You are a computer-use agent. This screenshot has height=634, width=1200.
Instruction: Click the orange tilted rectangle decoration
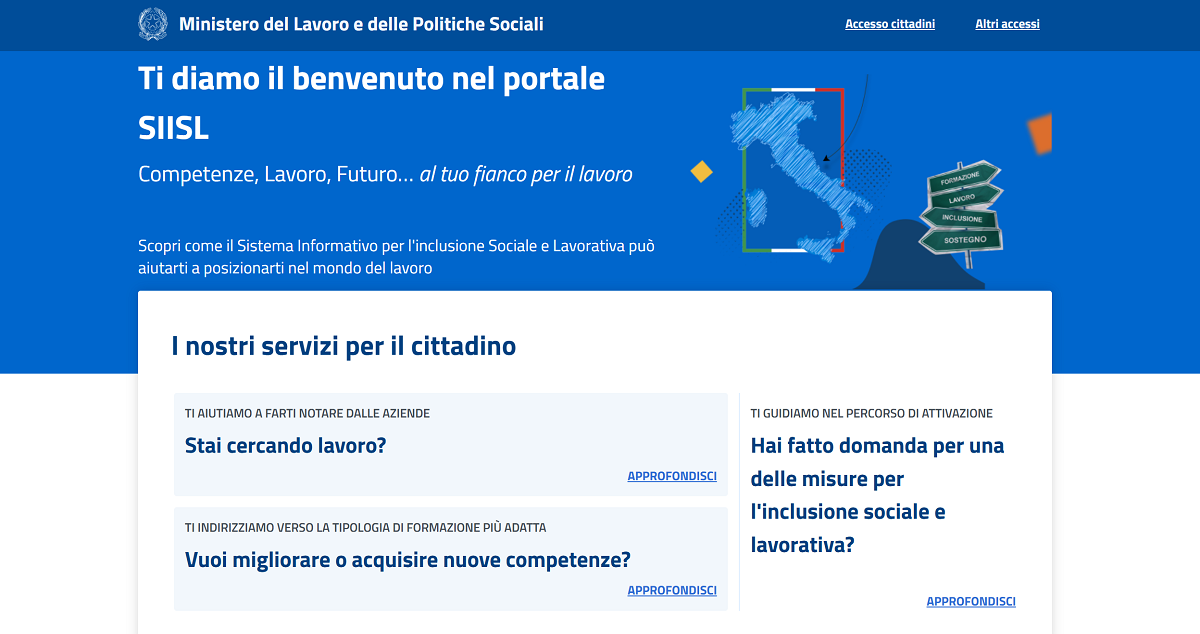click(x=1038, y=131)
